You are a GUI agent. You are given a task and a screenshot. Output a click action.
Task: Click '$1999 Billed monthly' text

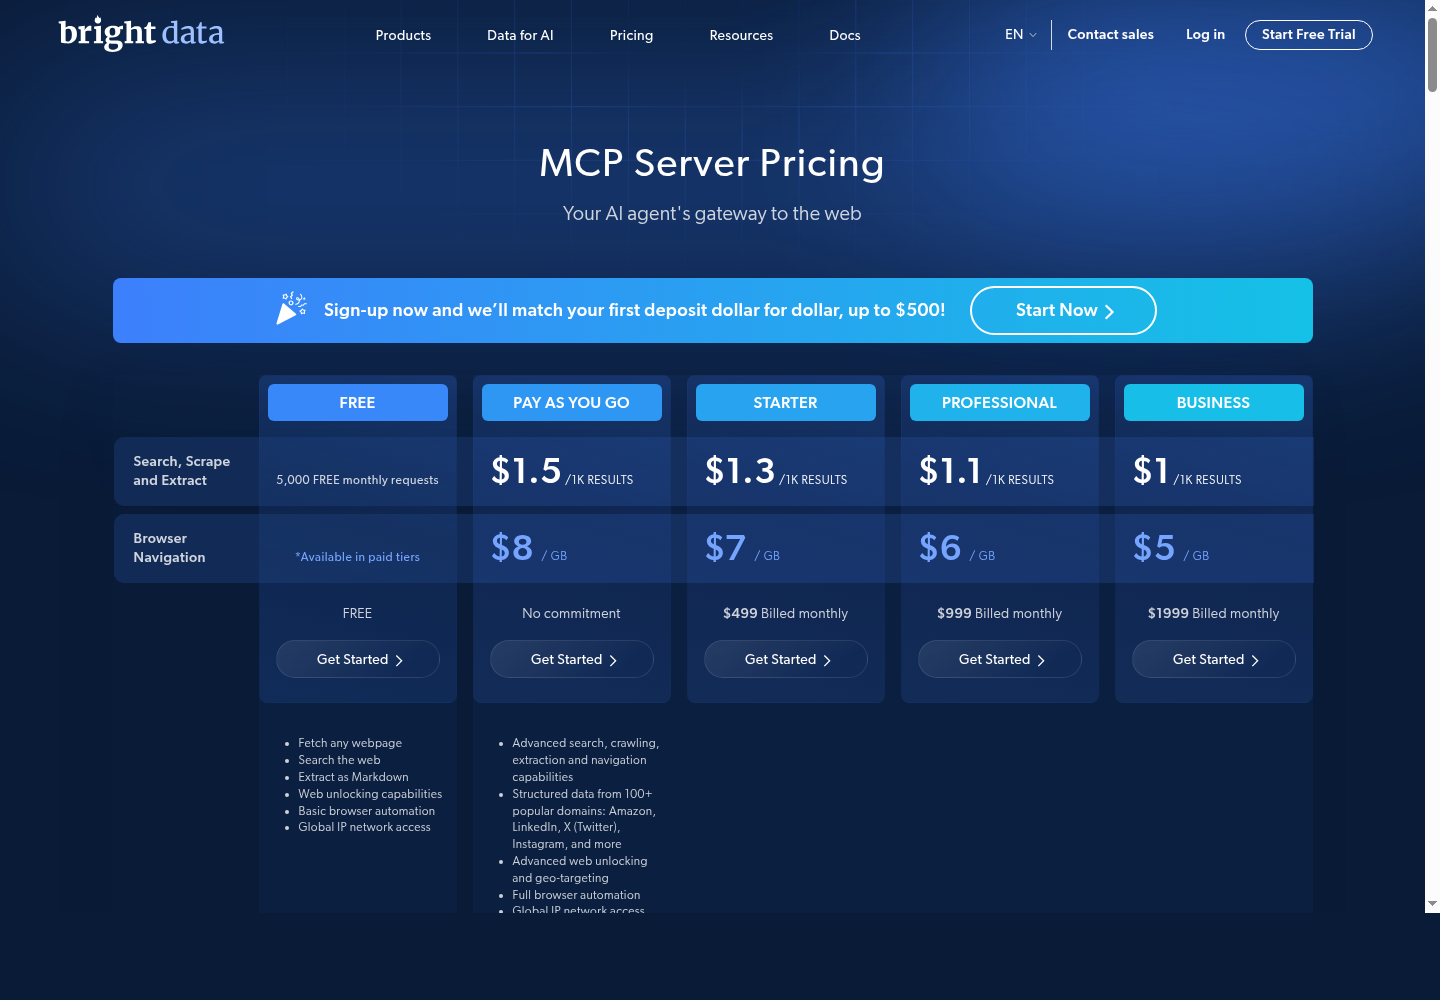click(x=1213, y=613)
